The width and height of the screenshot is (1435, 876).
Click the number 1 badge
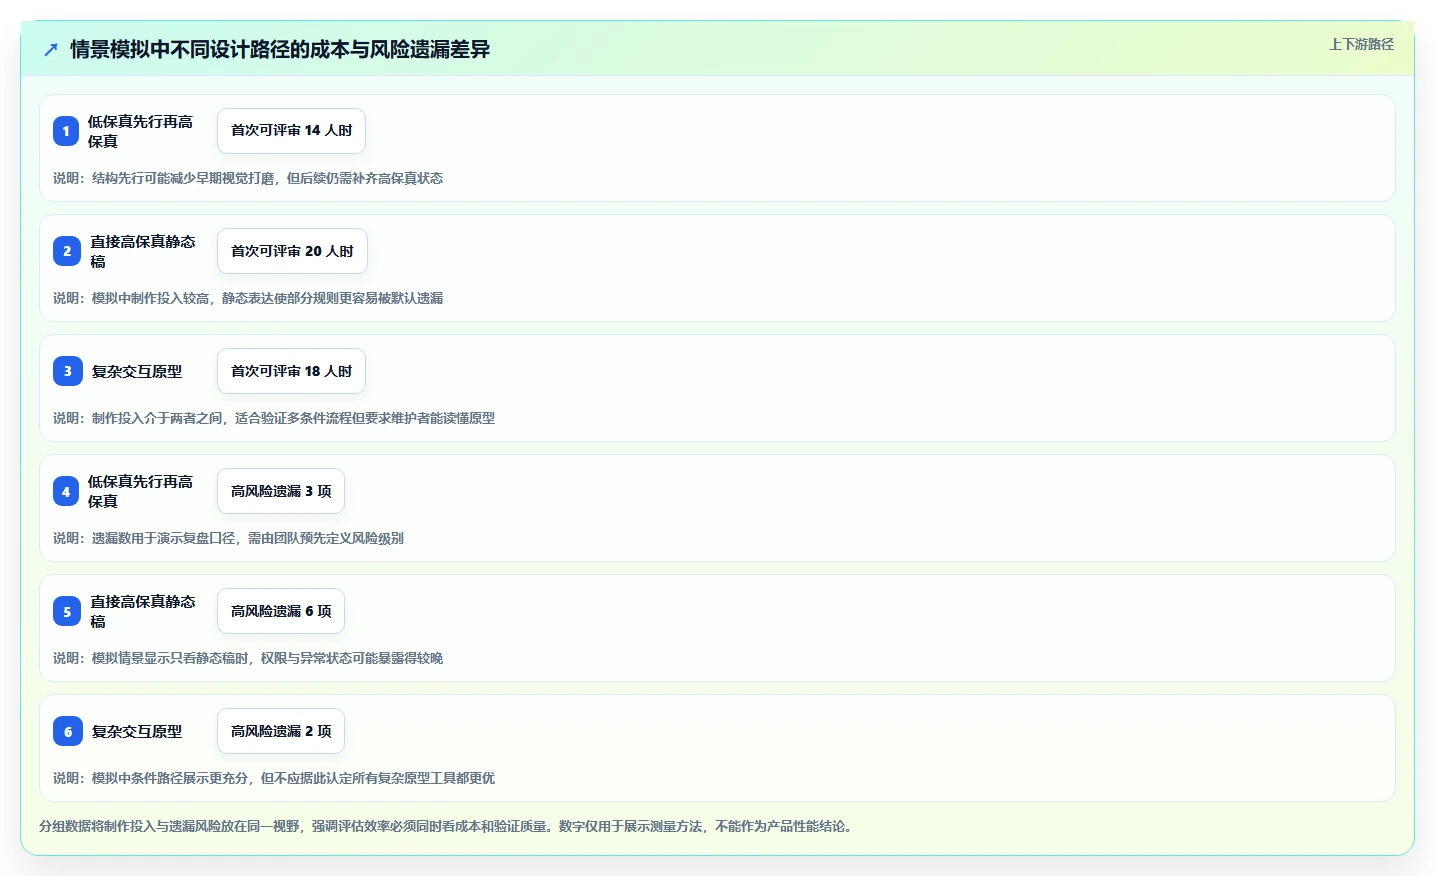pos(66,131)
